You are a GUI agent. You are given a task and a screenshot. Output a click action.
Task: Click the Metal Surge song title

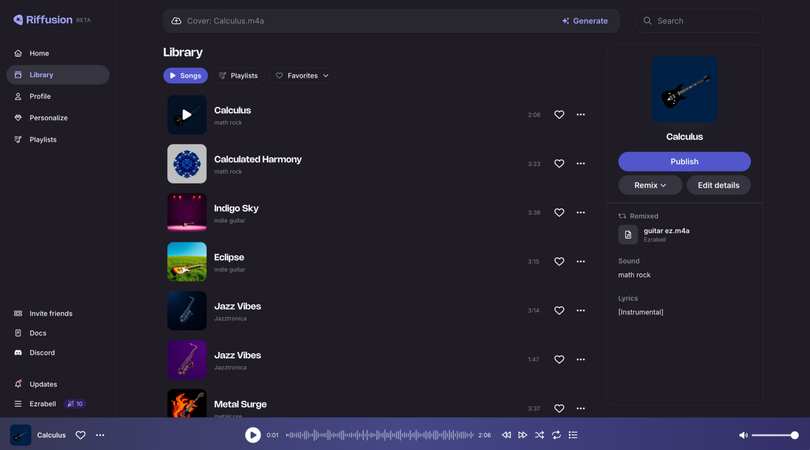pos(240,405)
